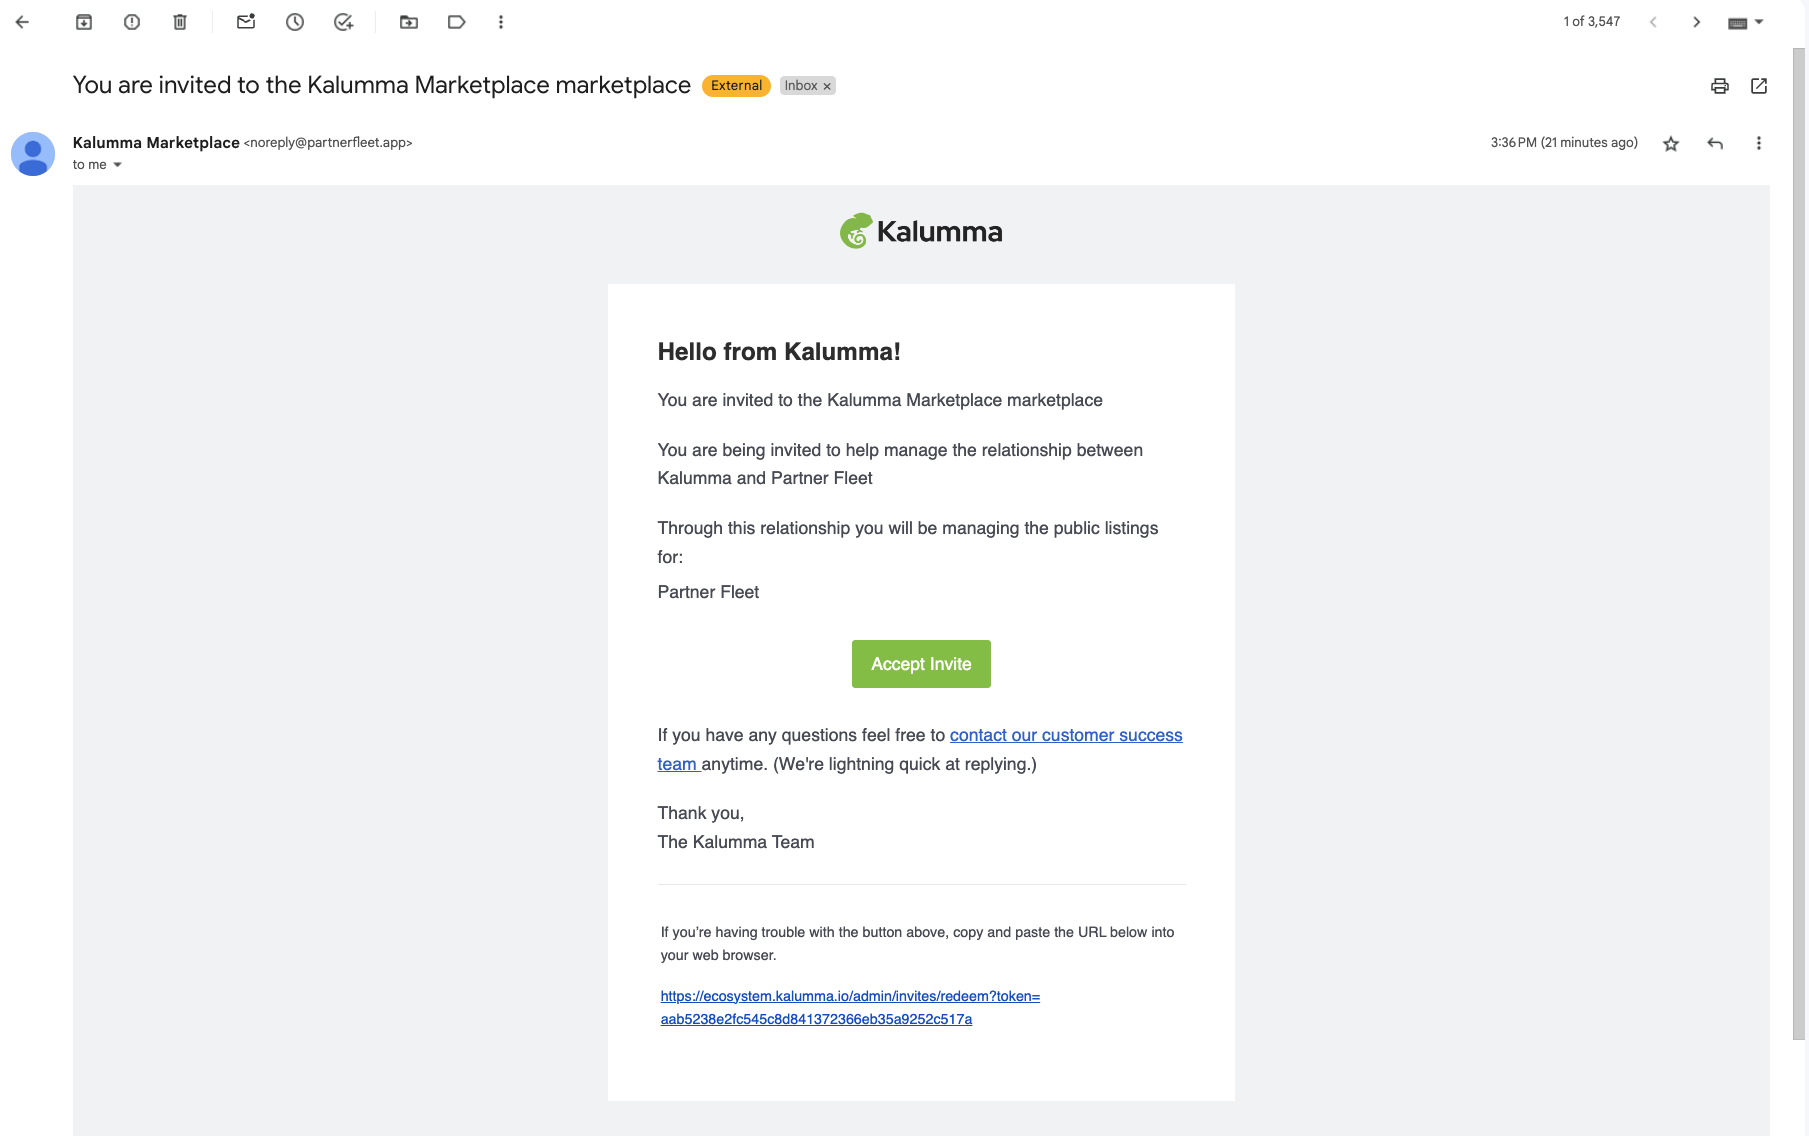Viewport: 1809px width, 1136px height.
Task: Report this email as spam
Action: point(132,22)
